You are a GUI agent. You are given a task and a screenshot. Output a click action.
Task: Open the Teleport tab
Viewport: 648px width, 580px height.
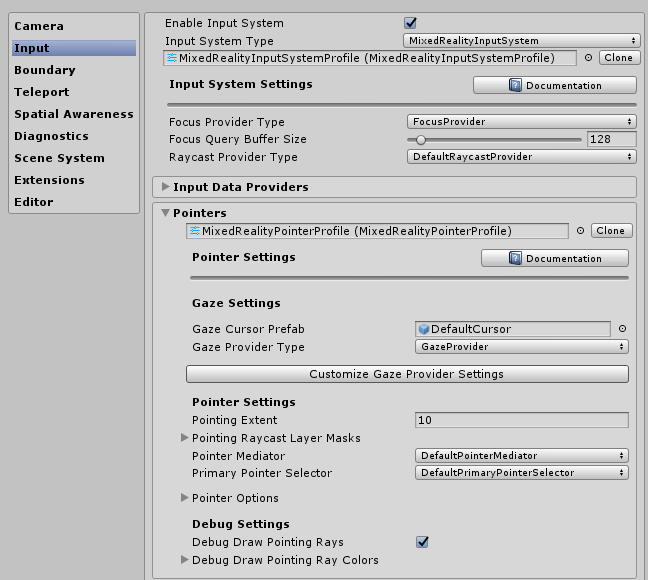(74, 92)
